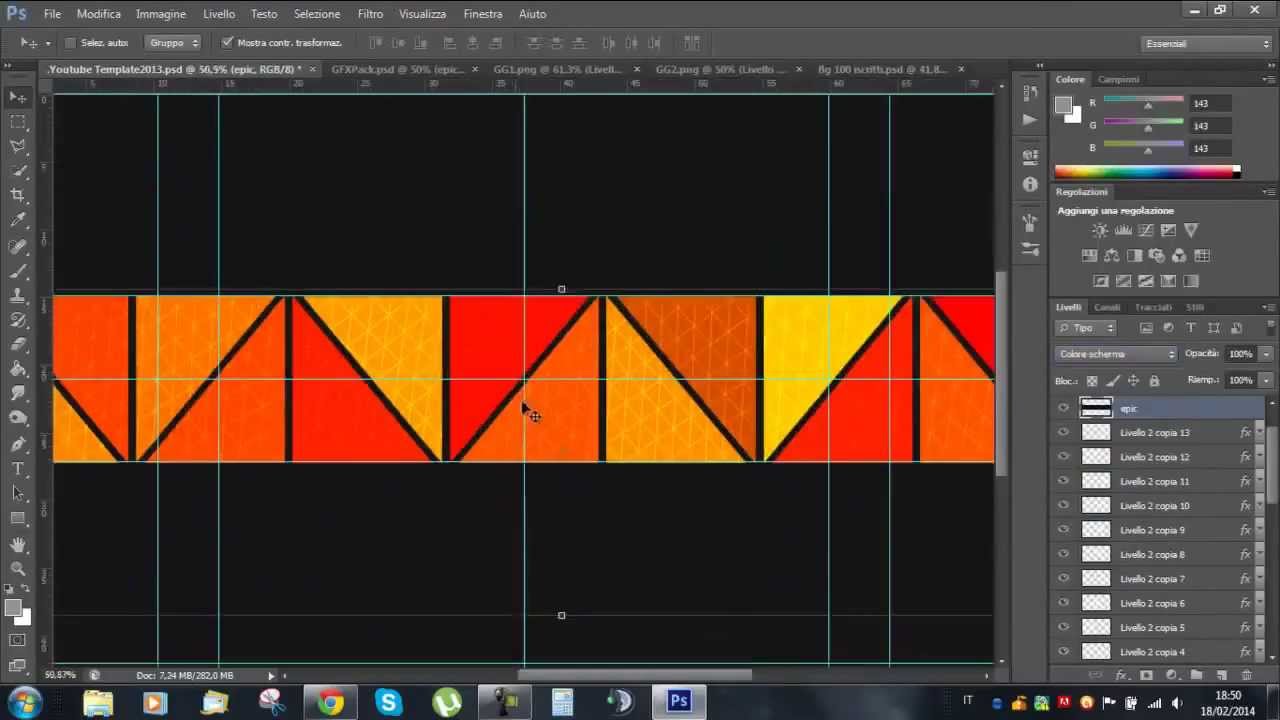The width and height of the screenshot is (1280, 720).
Task: Open the Modifica menu
Action: 99,14
